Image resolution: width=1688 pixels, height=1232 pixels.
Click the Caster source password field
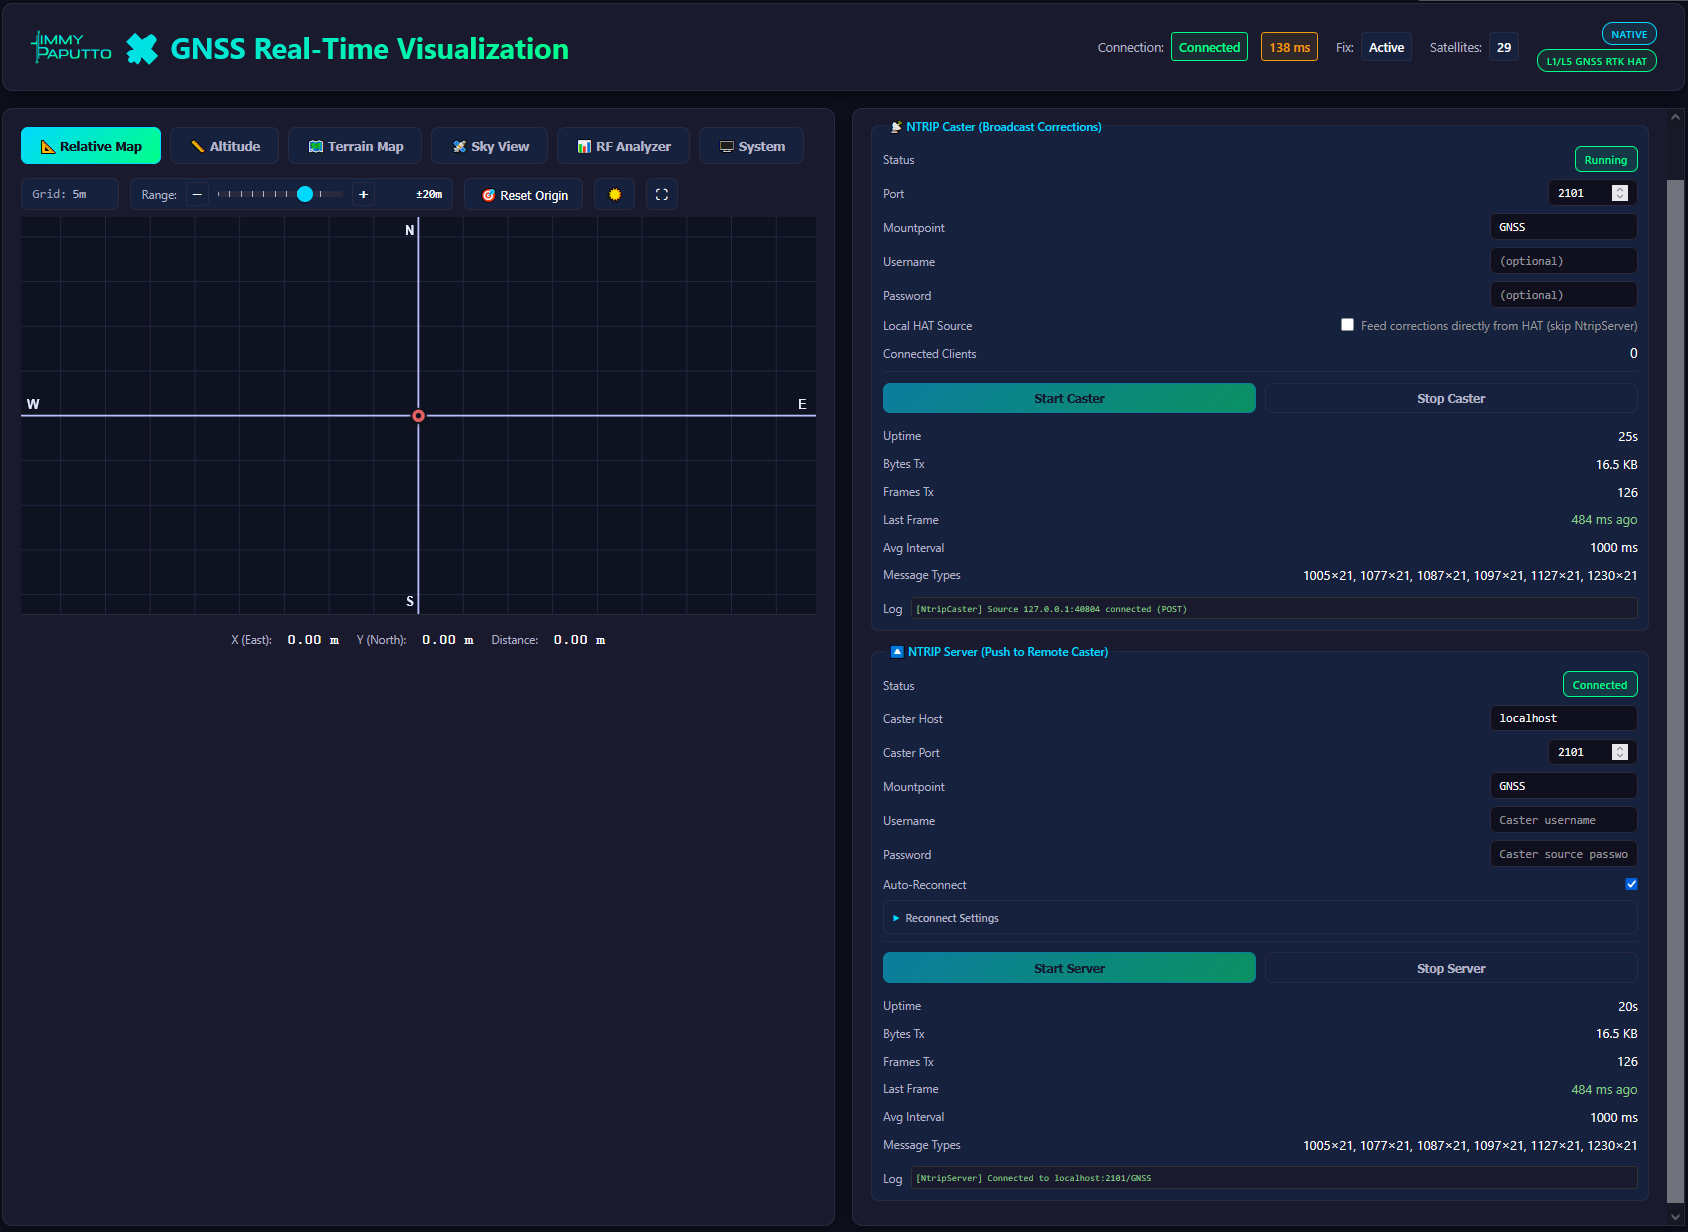click(1564, 854)
